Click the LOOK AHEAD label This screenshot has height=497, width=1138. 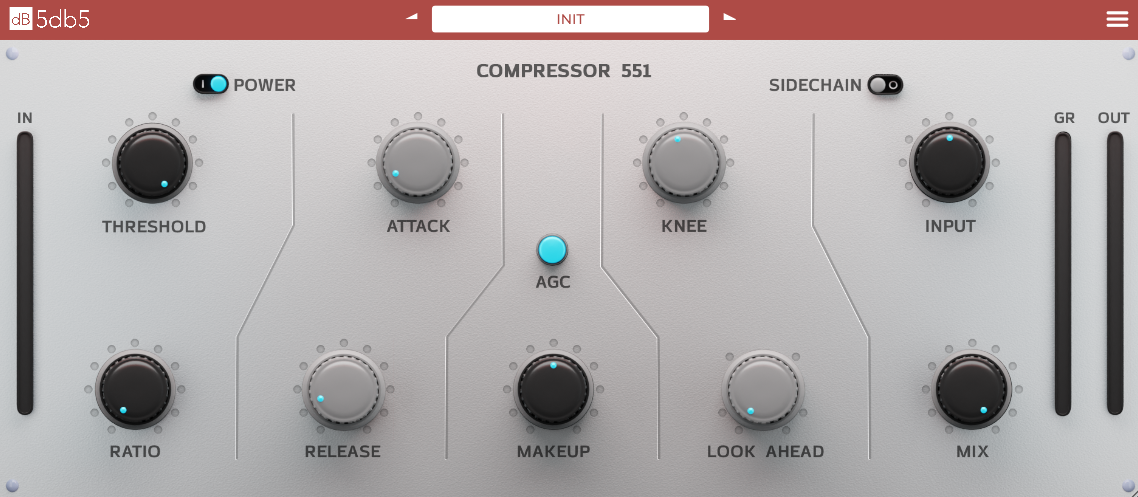tap(766, 451)
